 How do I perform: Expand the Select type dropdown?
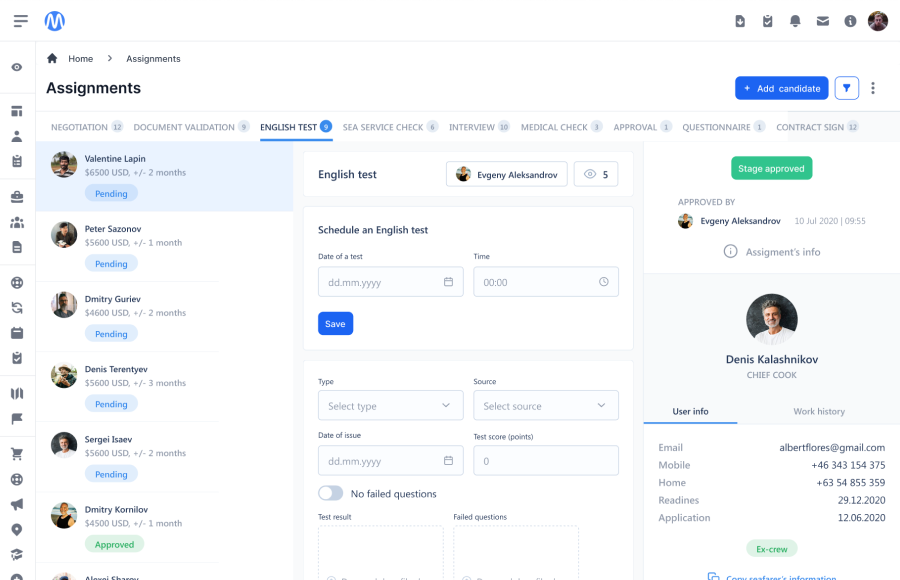click(x=391, y=405)
